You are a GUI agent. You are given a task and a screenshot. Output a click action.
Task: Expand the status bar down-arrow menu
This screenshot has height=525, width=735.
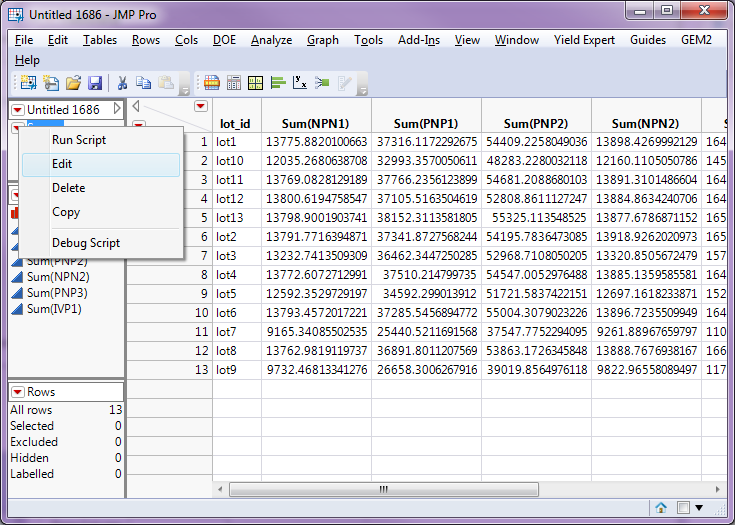699,507
